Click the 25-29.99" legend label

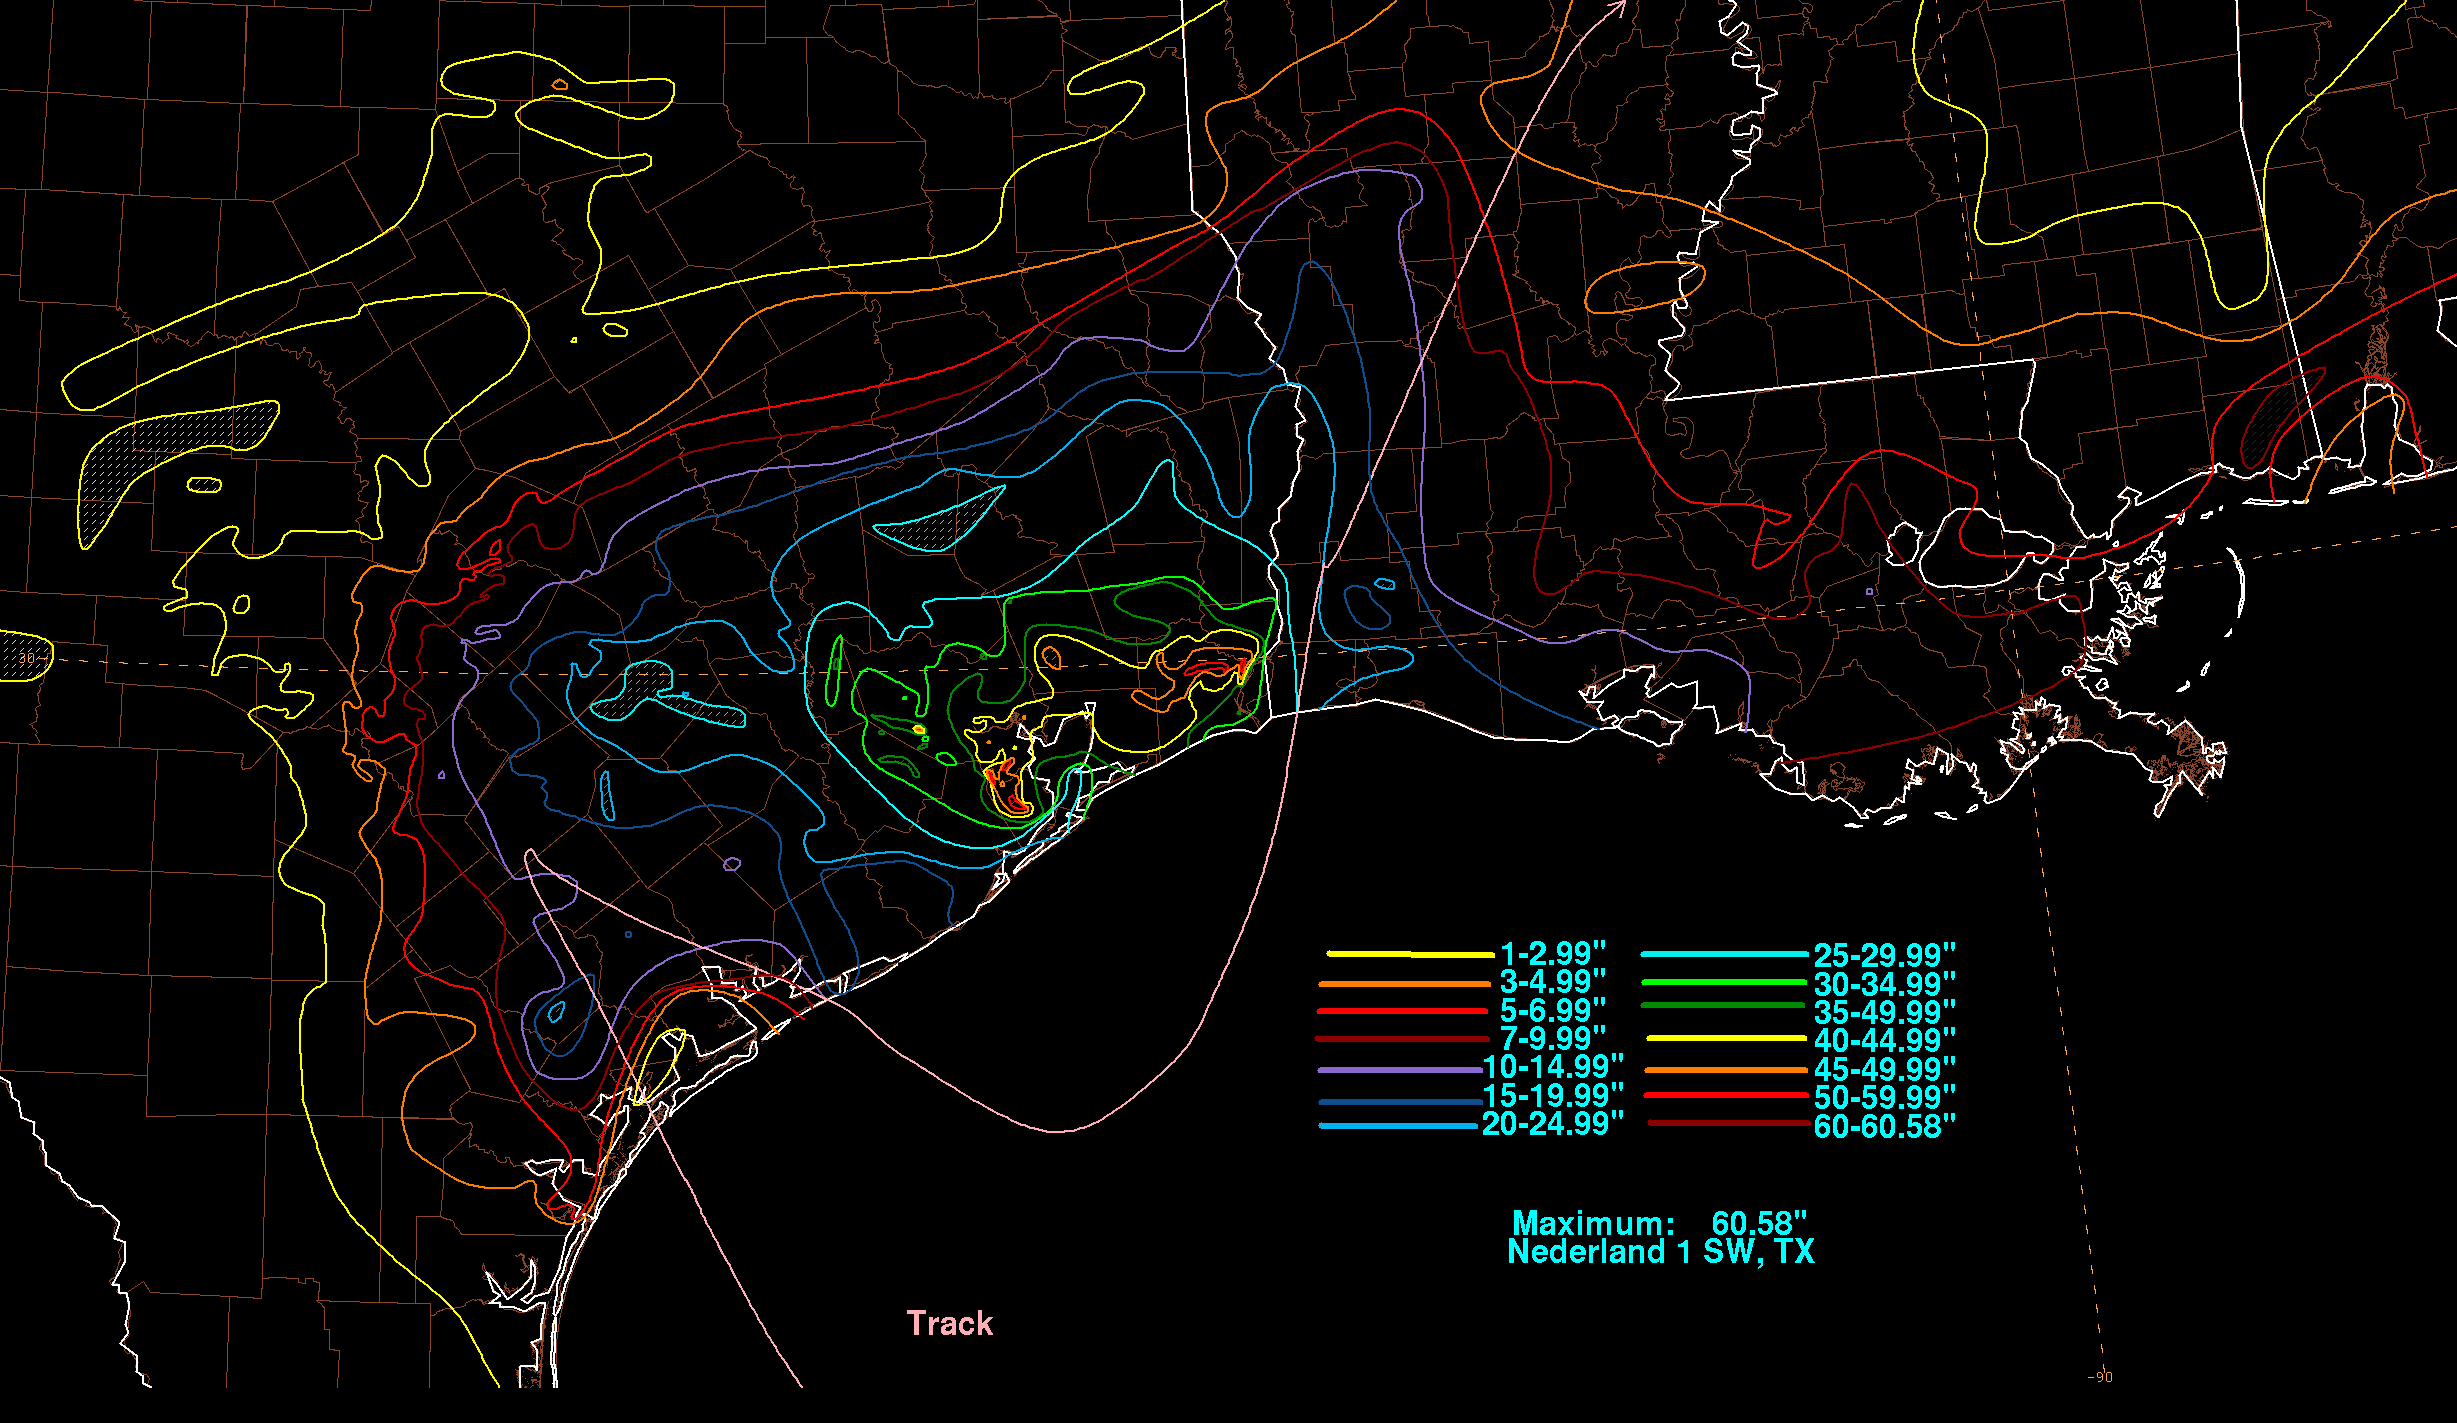1885,955
